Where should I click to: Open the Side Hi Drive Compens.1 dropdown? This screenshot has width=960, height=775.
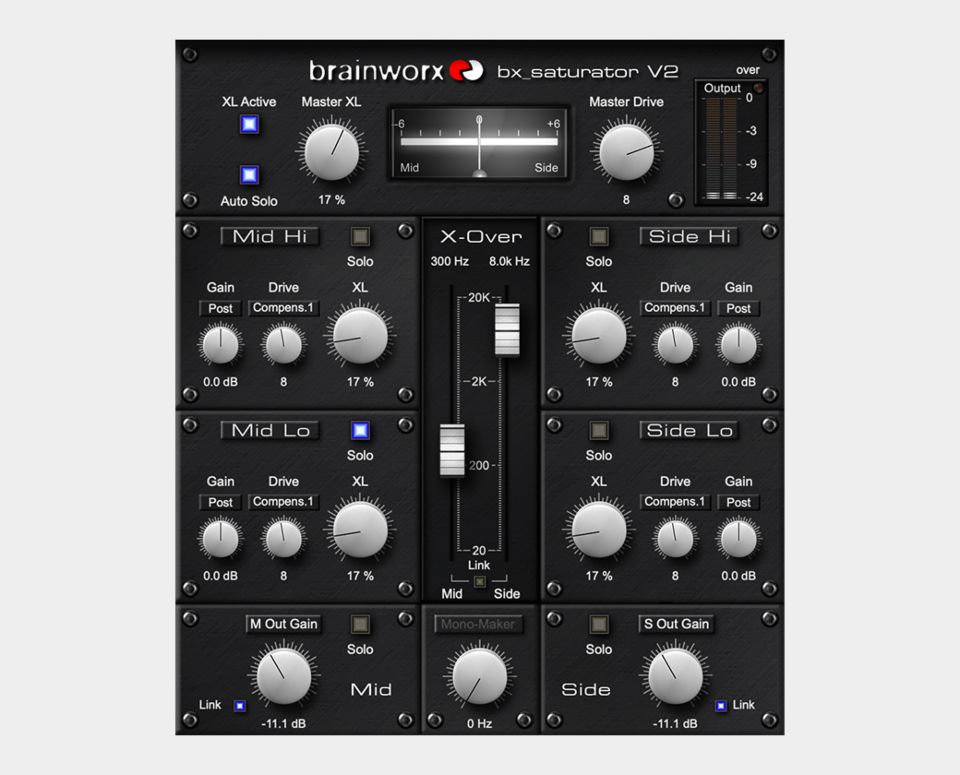pyautogui.click(x=675, y=308)
